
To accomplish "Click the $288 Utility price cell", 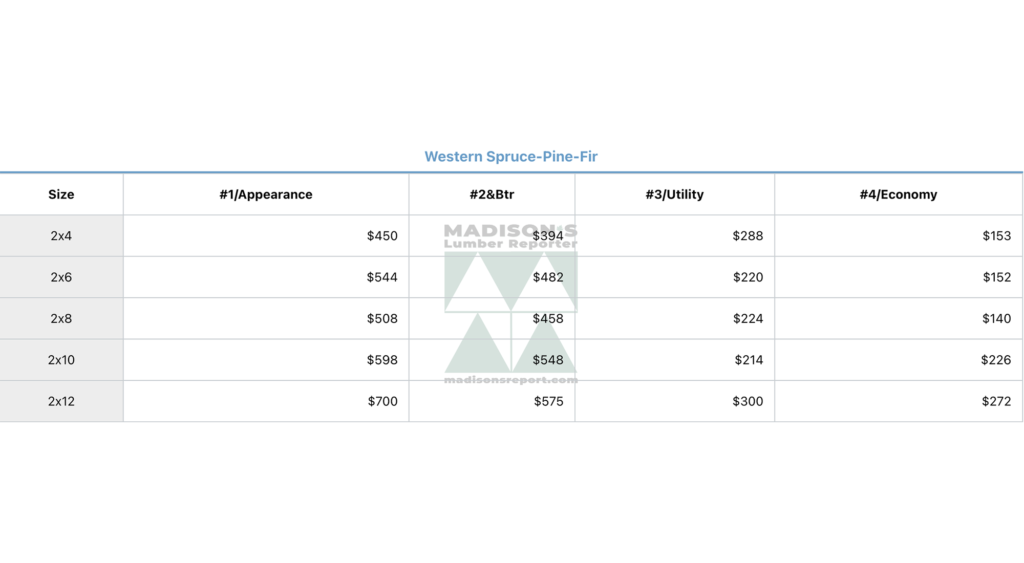I will tap(675, 236).
